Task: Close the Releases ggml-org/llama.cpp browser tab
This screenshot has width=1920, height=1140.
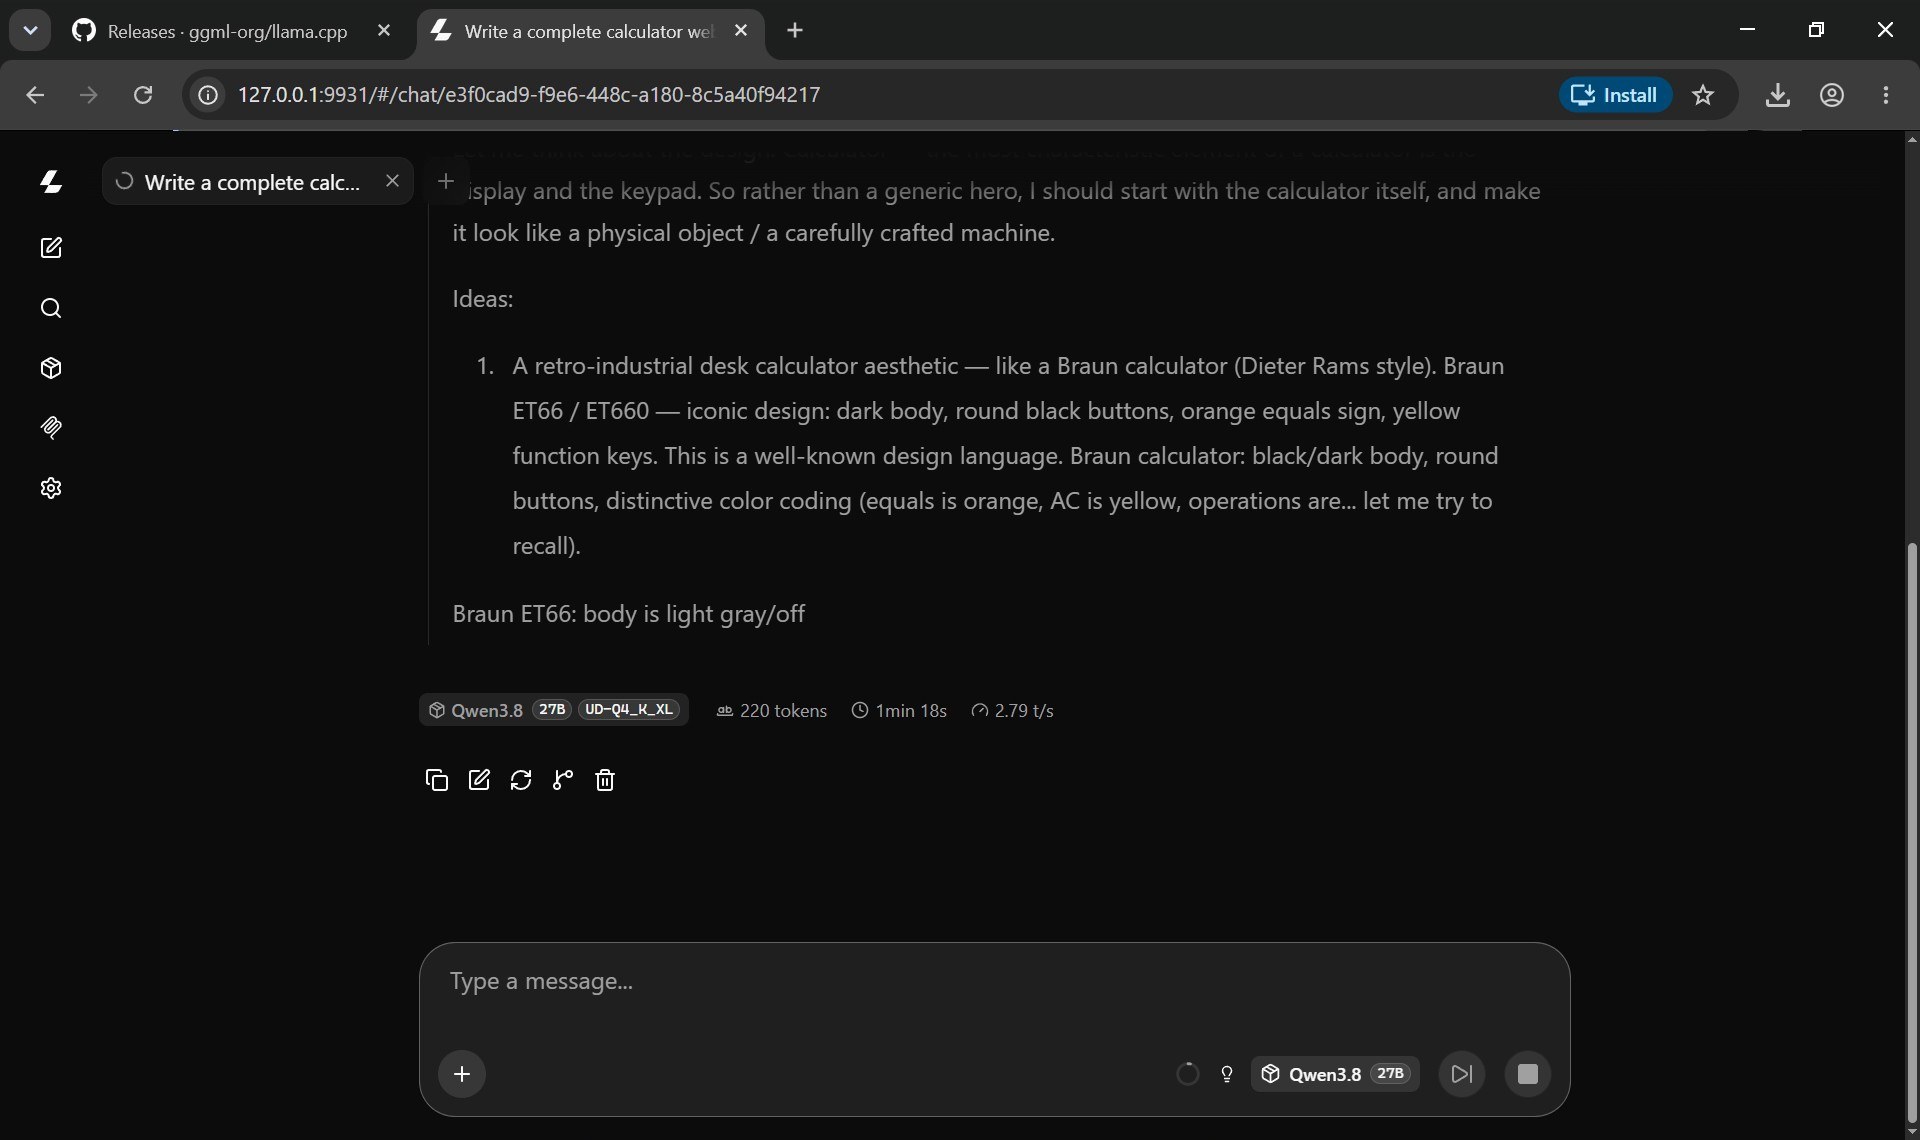Action: click(384, 31)
